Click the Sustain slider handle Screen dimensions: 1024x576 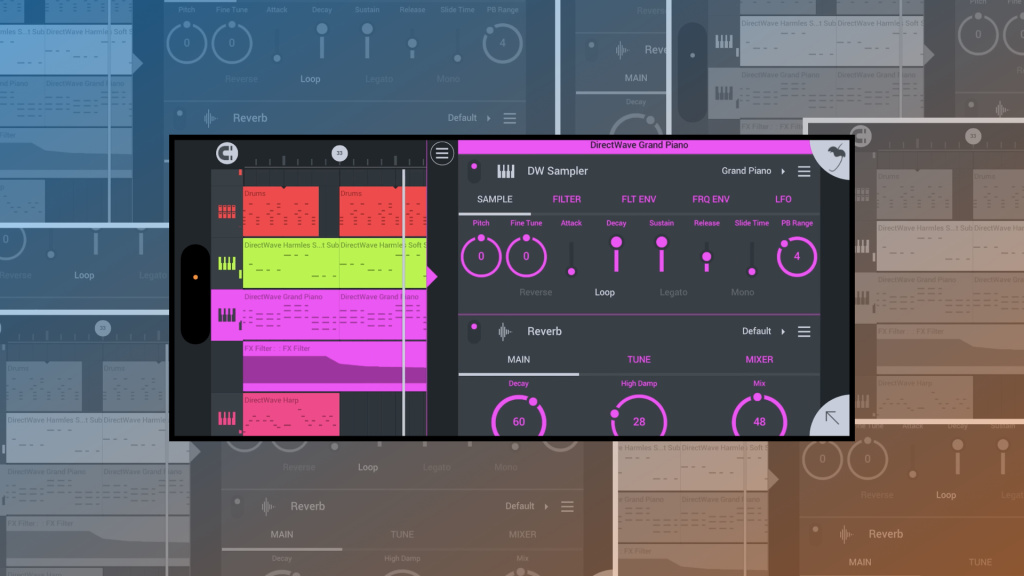[x=662, y=242]
